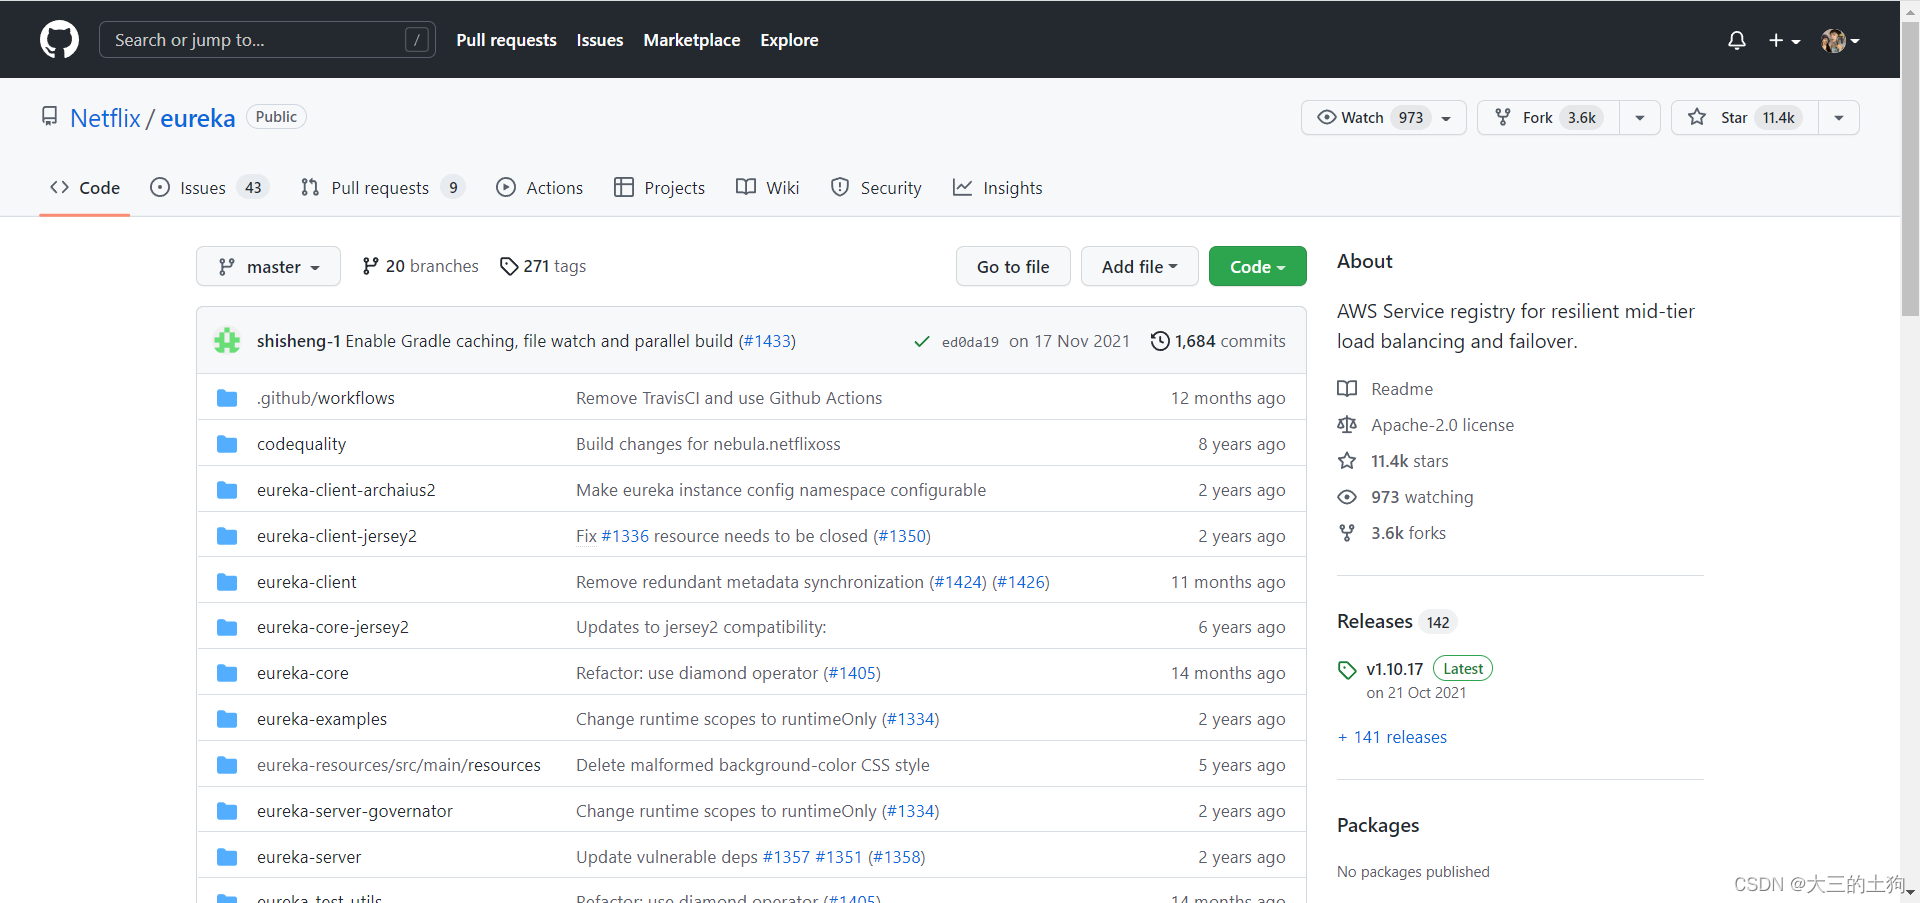The image size is (1920, 903).
Task: Open the plus create-new menu
Action: pos(1784,40)
